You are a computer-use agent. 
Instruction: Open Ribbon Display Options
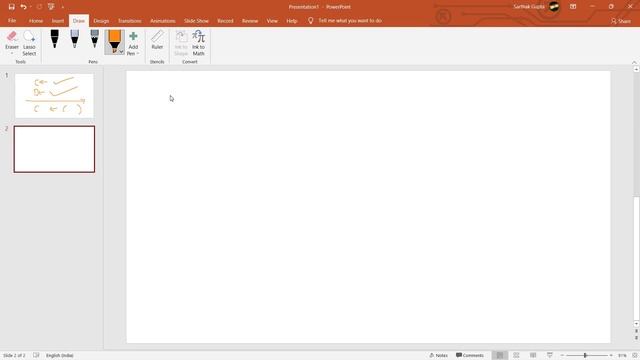click(x=573, y=7)
